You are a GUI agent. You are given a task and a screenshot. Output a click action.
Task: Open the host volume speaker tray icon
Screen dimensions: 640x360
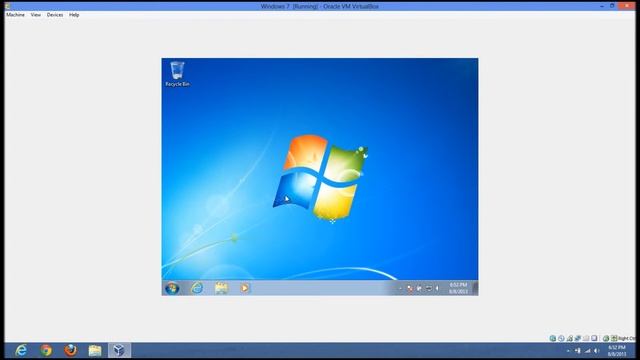[597, 351]
